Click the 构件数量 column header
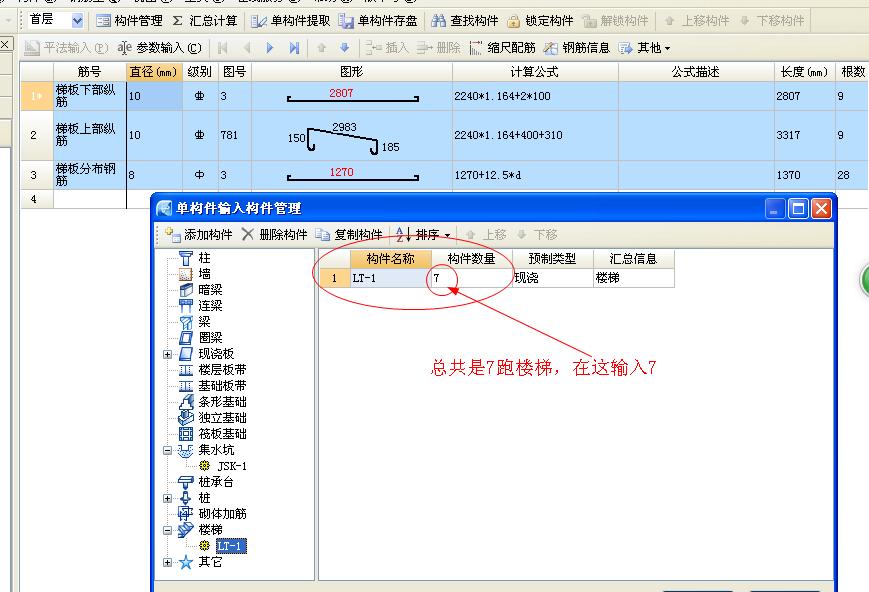 point(472,259)
